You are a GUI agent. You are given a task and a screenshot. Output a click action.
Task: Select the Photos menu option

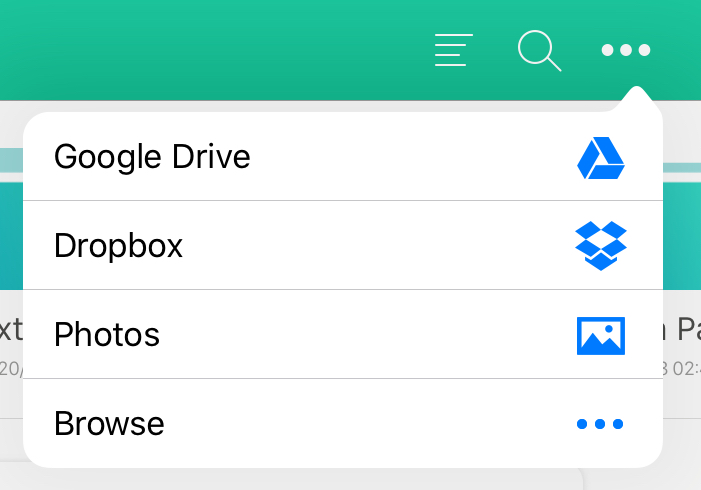pyautogui.click(x=343, y=334)
